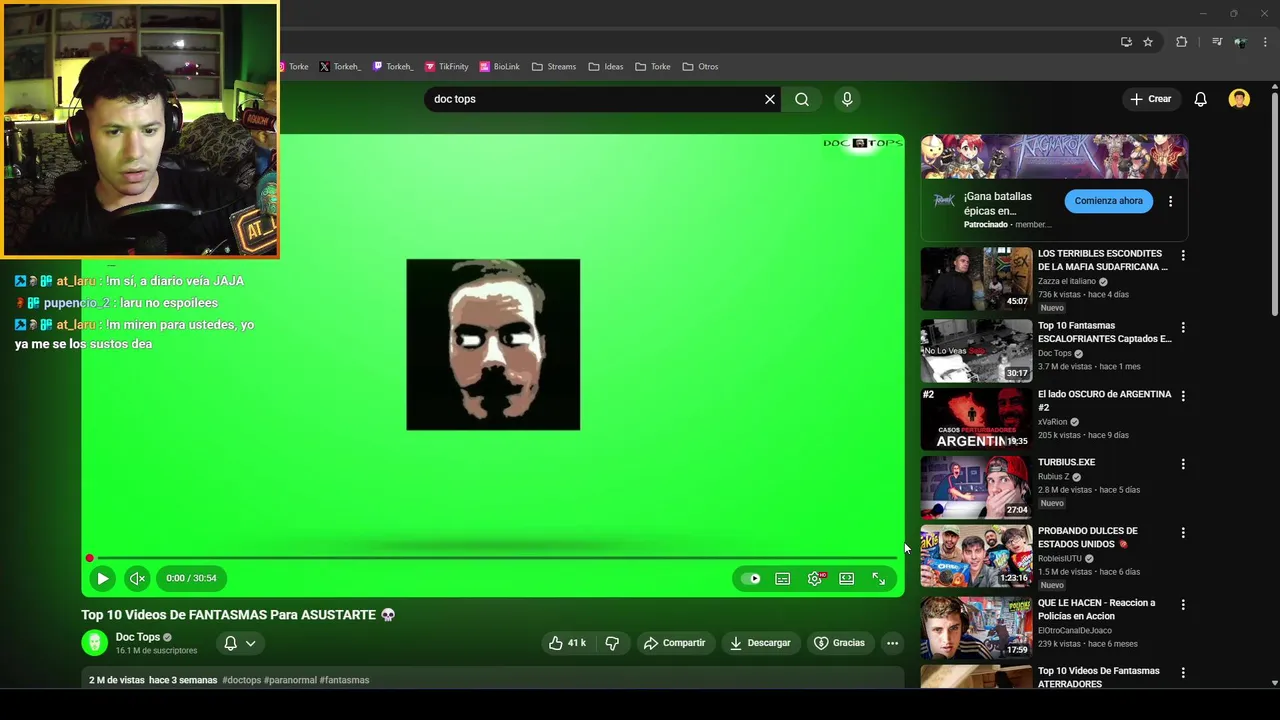Viewport: 1280px width, 720px height.
Task: Click the install app icon in the address bar
Action: point(1126,42)
